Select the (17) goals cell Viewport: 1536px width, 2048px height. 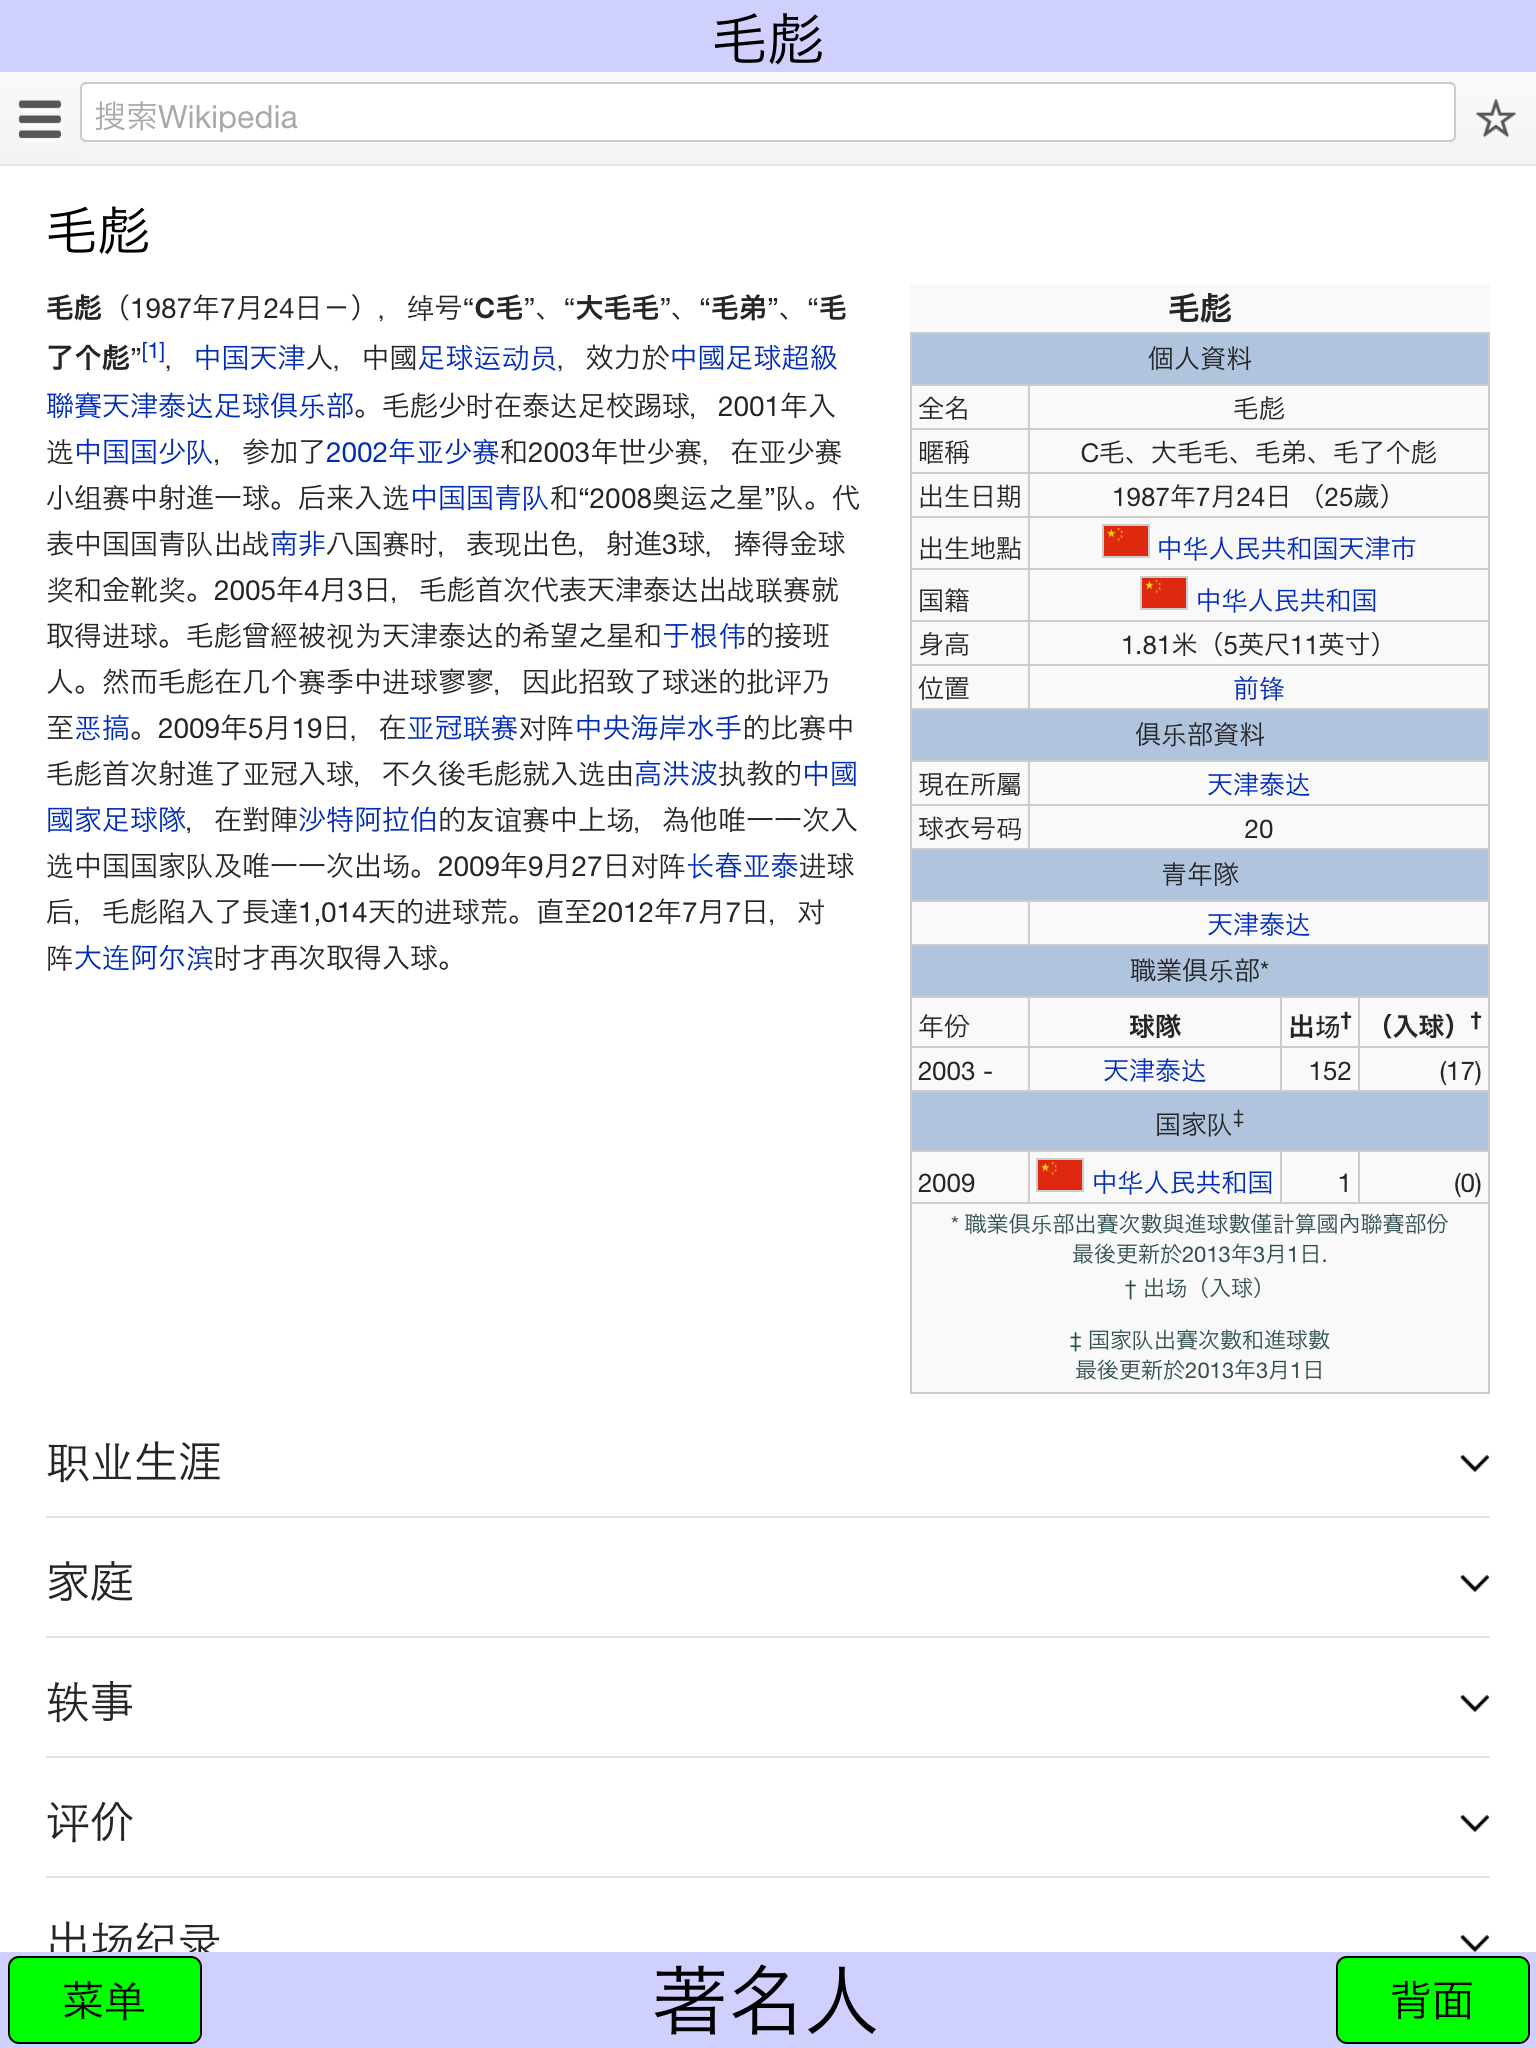coord(1424,1070)
